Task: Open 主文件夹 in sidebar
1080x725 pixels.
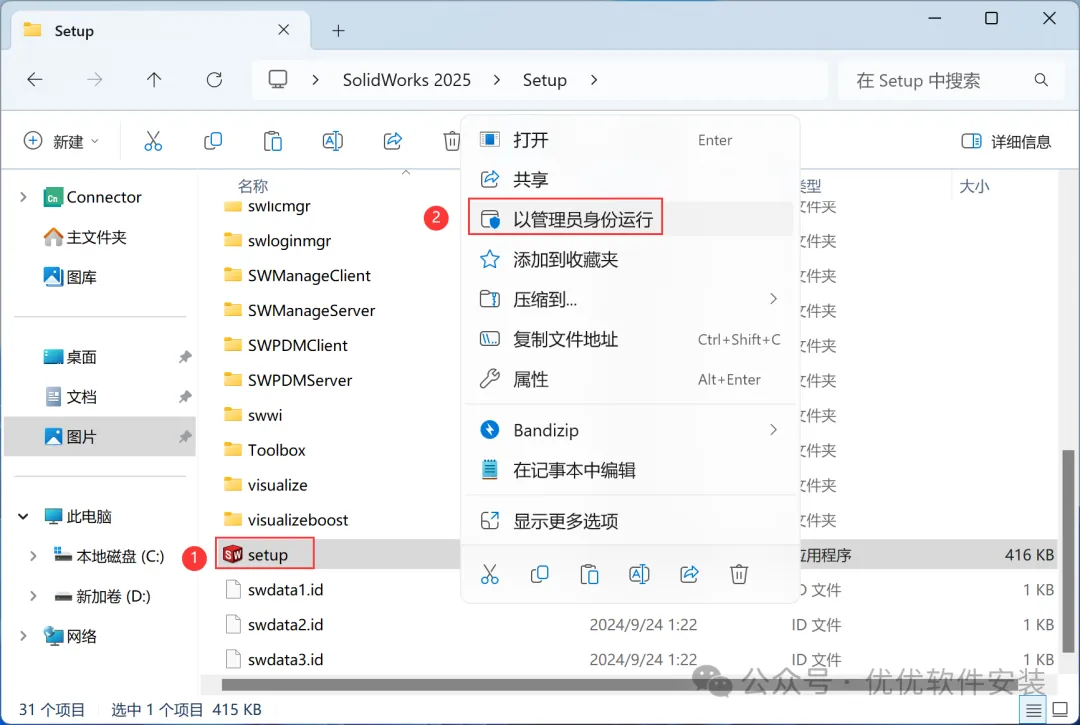Action: pos(85,238)
